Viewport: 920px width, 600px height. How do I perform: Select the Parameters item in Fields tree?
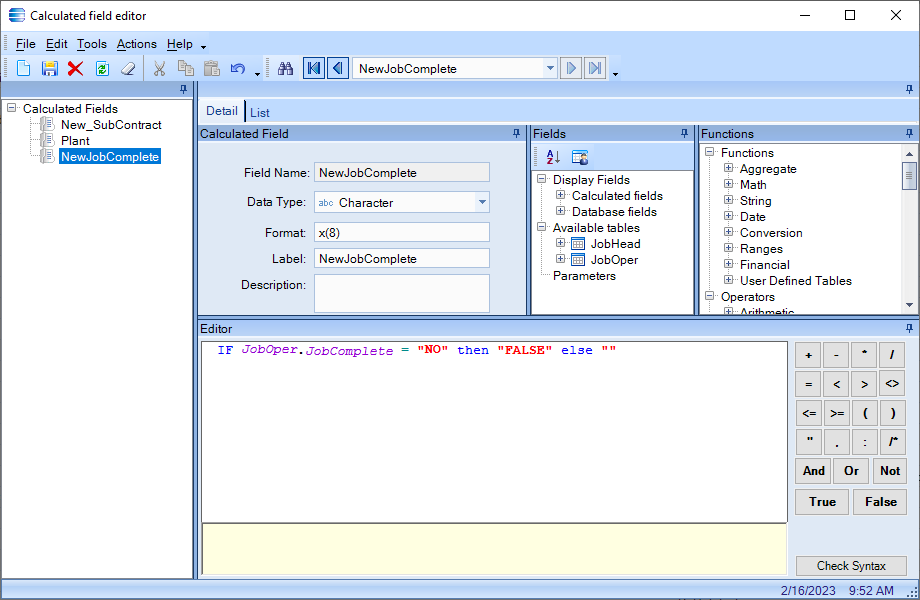(x=584, y=276)
